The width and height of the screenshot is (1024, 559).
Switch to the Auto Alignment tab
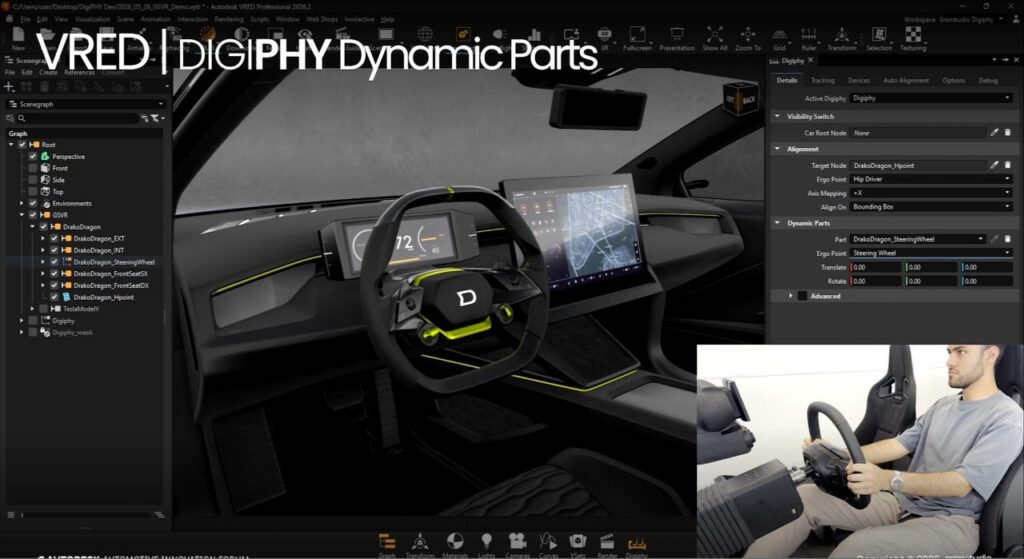pyautogui.click(x=906, y=80)
